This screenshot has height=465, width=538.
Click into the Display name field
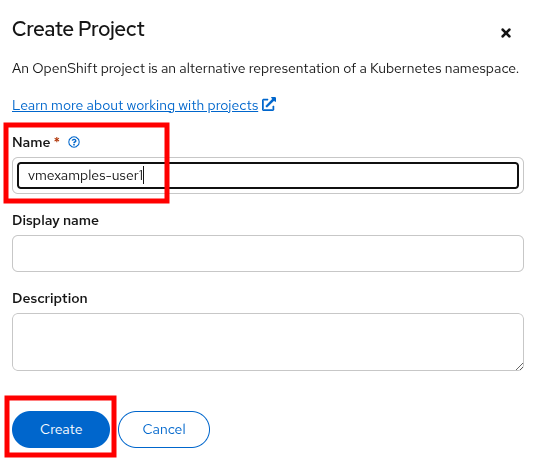click(268, 253)
